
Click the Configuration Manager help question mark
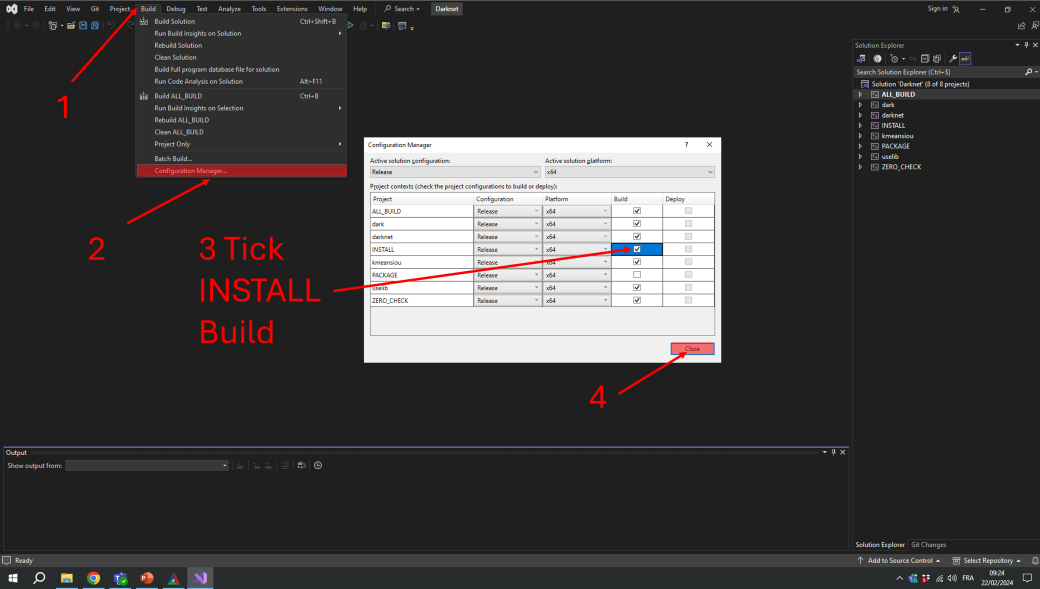pos(686,145)
